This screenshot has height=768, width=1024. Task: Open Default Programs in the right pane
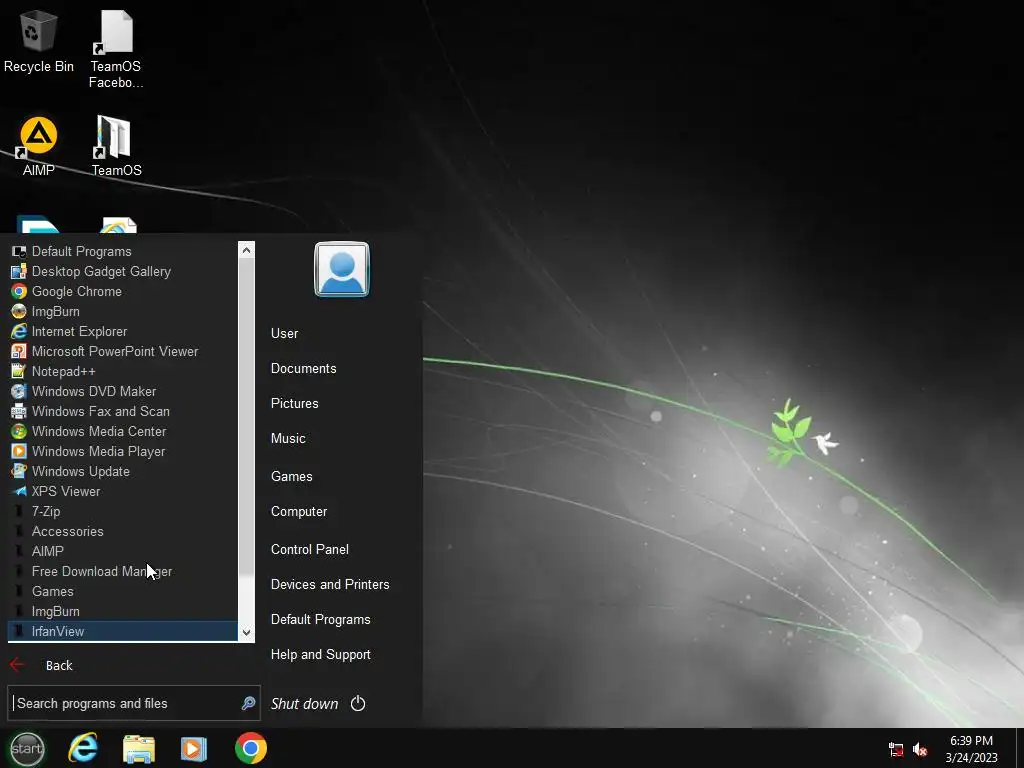pos(321,620)
